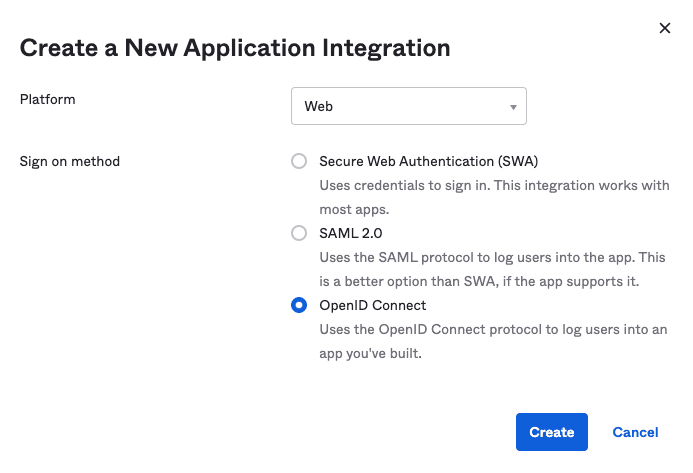Click the 'Uses credentials to sign in' description
The width and height of the screenshot is (693, 473).
(494, 186)
